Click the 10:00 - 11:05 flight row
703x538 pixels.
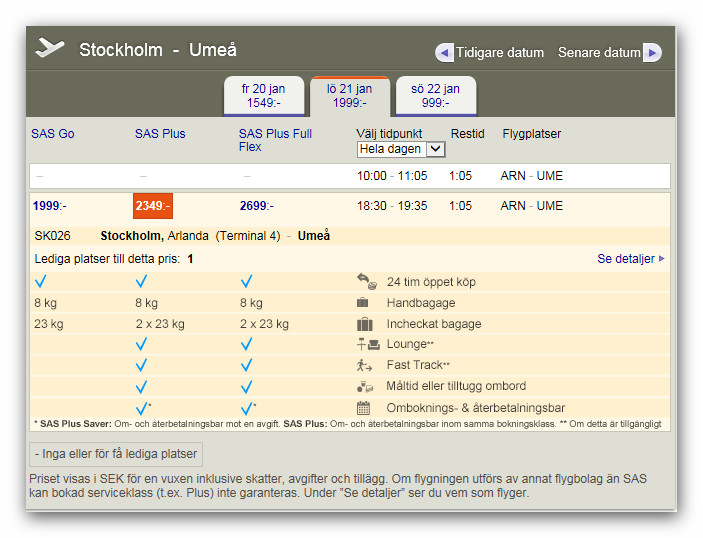[x=391, y=176]
